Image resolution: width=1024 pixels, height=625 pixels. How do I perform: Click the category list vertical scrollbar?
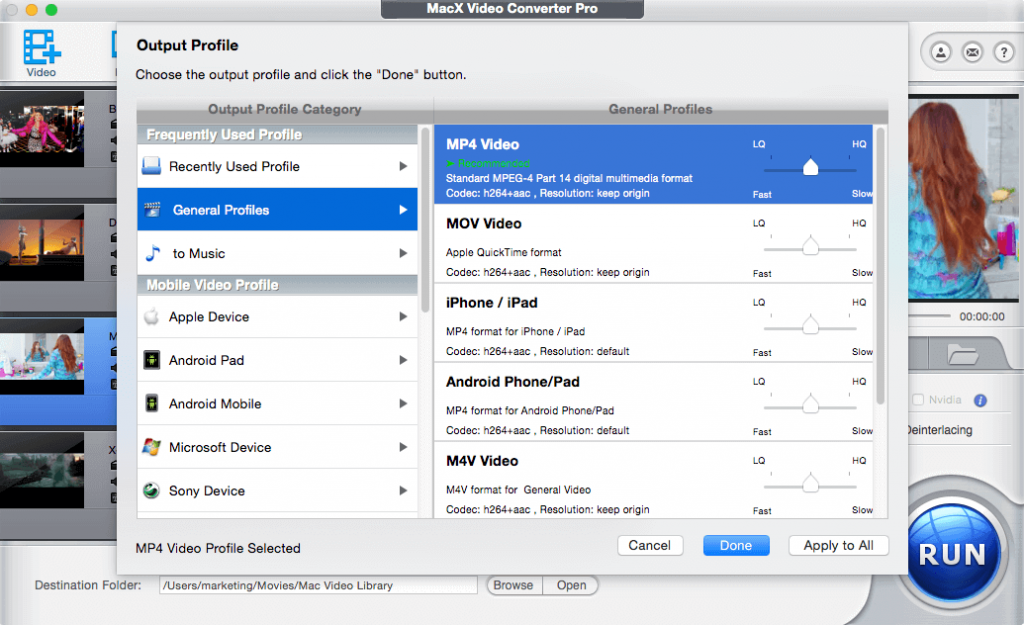click(x=424, y=219)
